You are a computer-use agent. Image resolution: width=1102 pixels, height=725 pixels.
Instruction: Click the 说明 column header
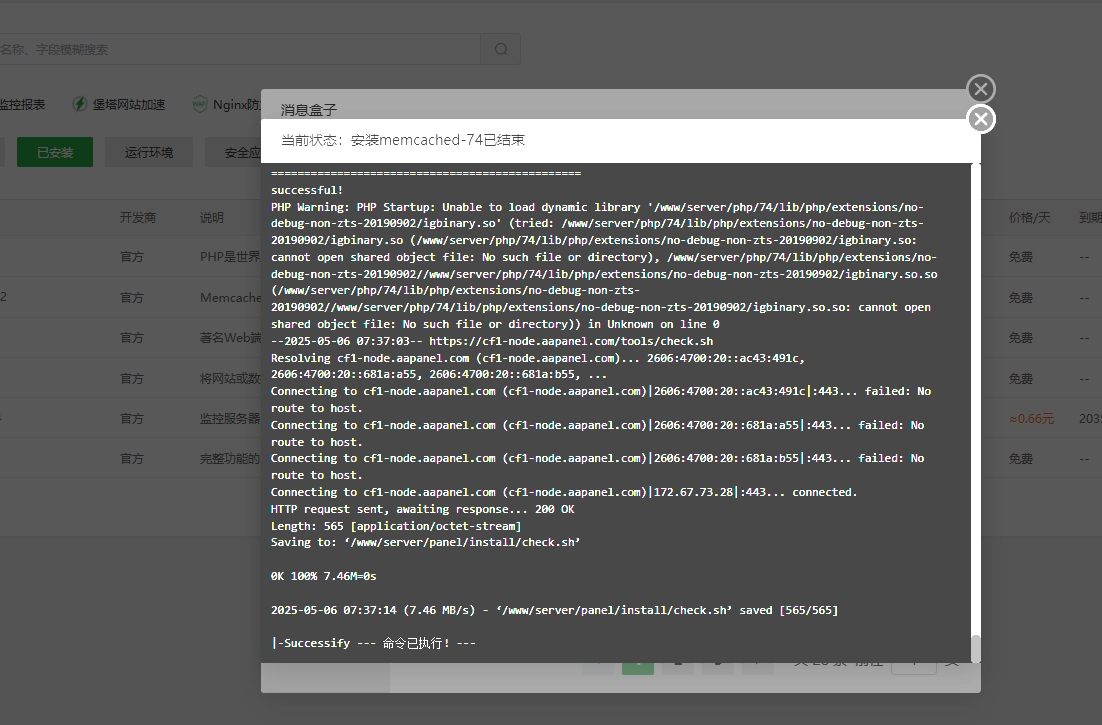(x=212, y=218)
